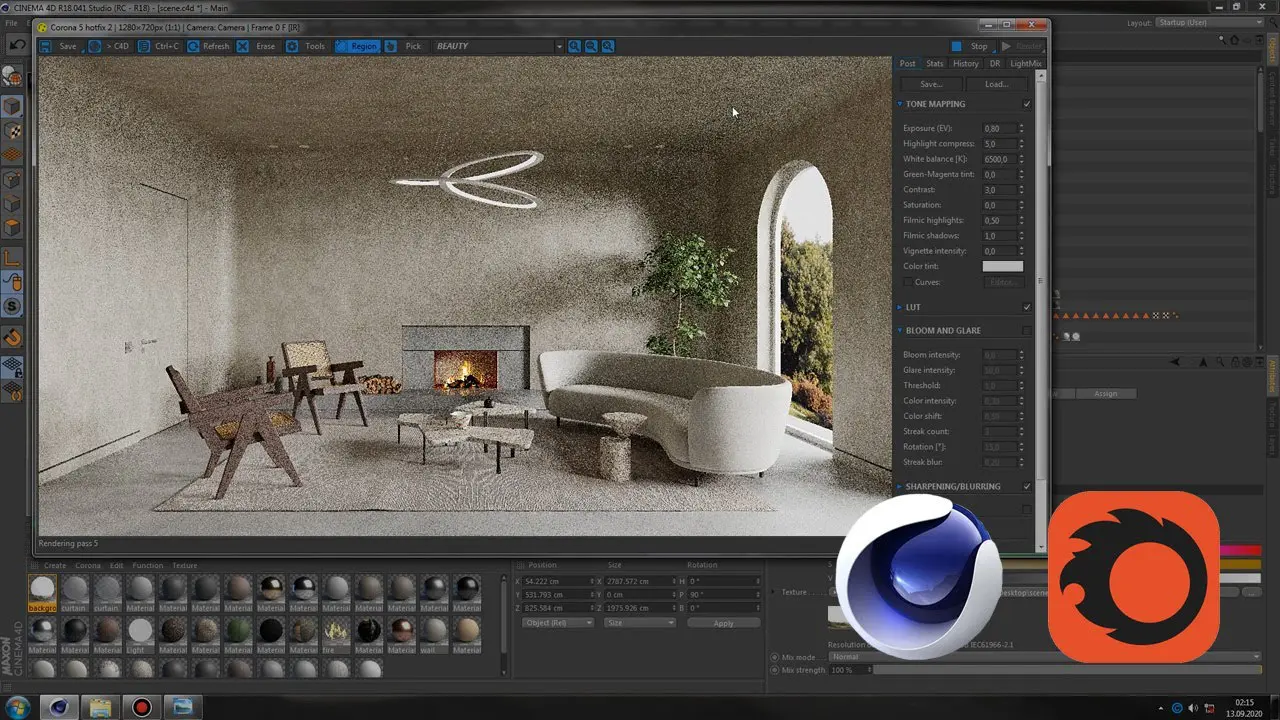This screenshot has width=1280, height=720.
Task: Switch to the LightMix tab
Action: pos(1025,63)
